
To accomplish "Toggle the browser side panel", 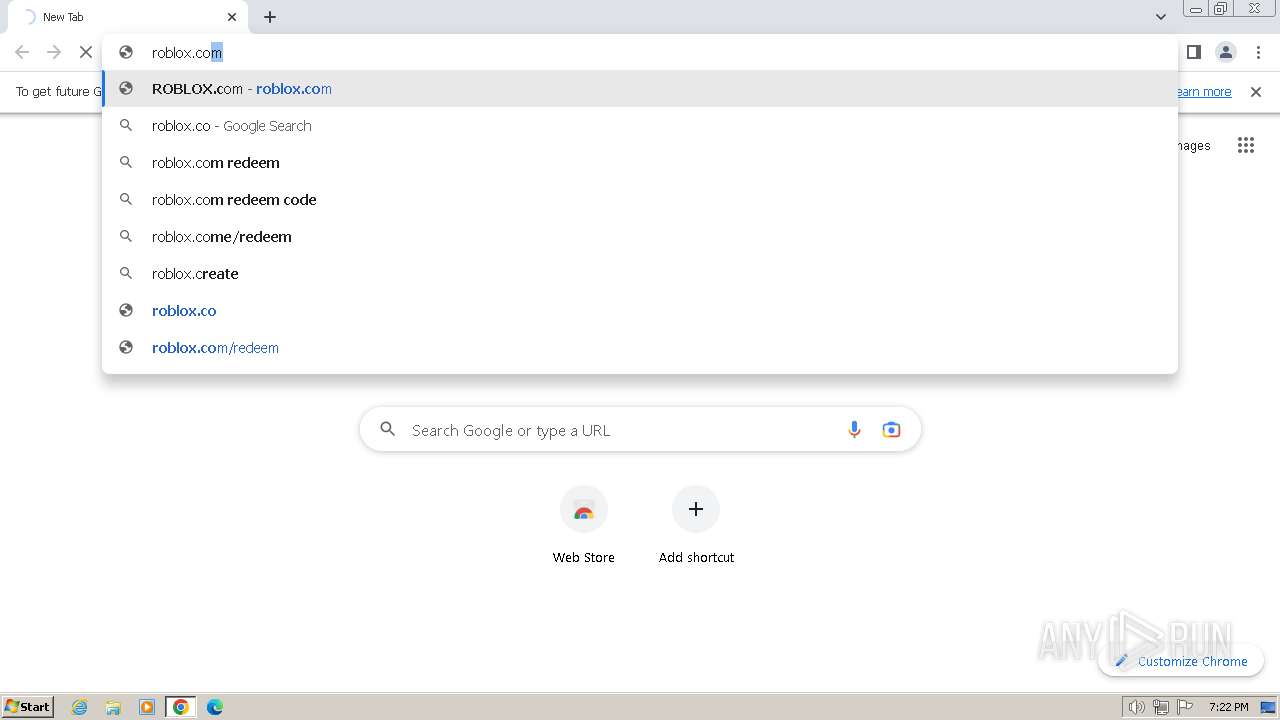I will coord(1194,52).
